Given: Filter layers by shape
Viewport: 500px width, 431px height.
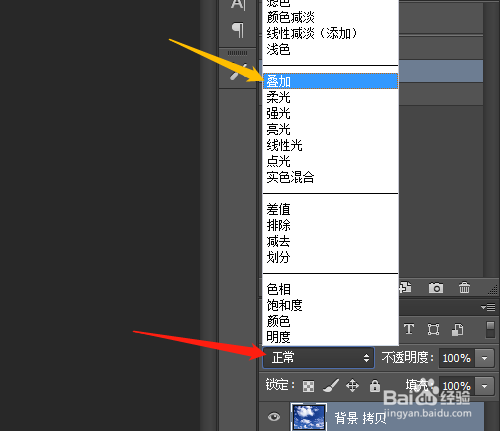Looking at the screenshot, I should (x=433, y=329).
